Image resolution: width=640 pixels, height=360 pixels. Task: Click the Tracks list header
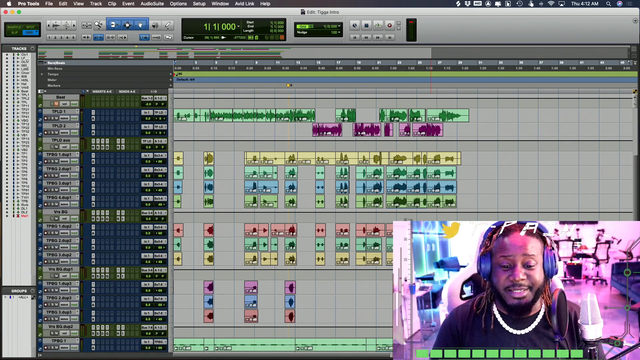(19, 49)
